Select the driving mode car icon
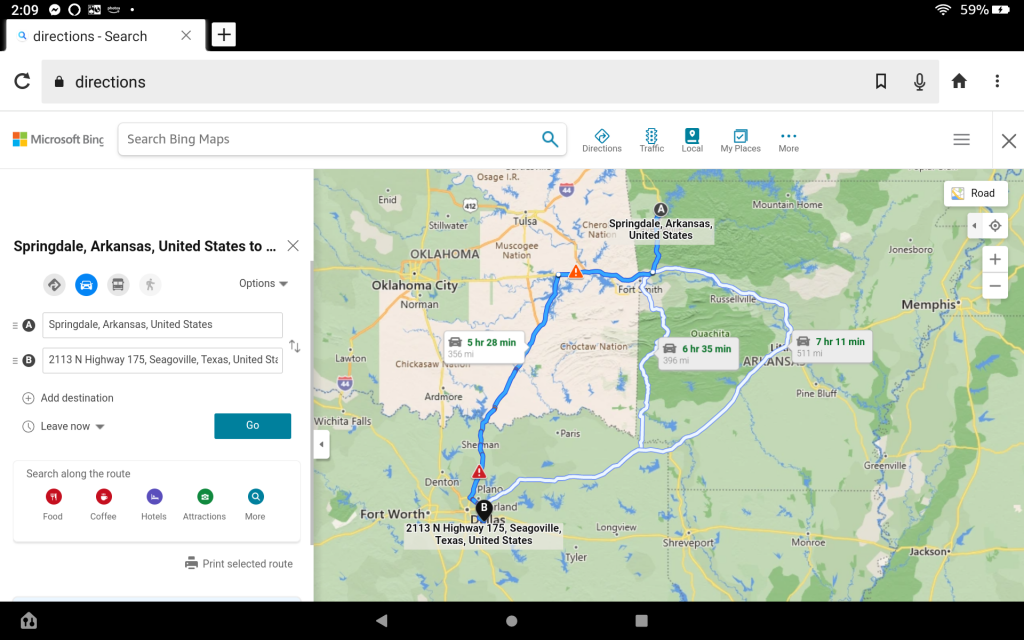Screen dimensions: 1024x640 (x=87, y=285)
